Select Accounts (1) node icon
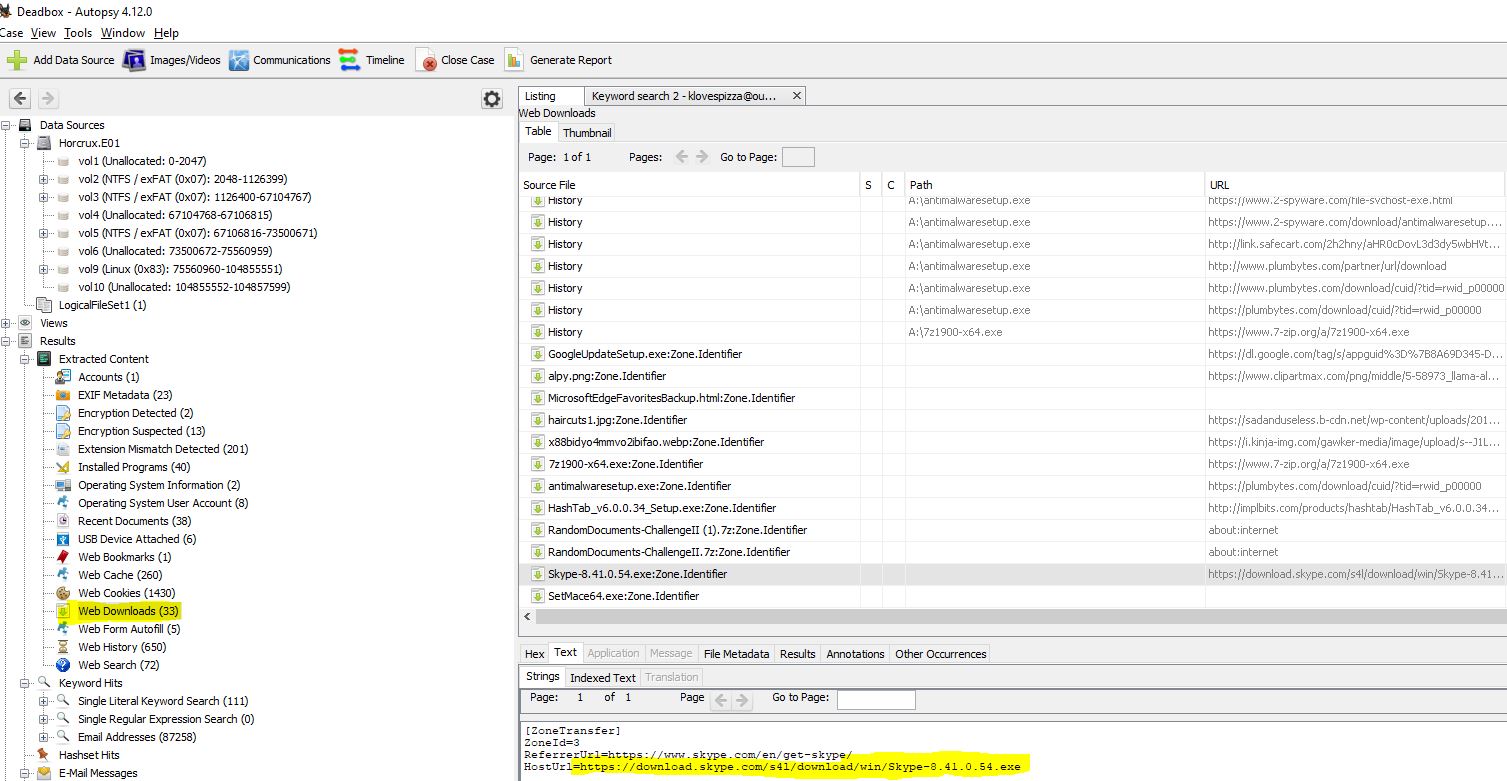Image resolution: width=1507 pixels, height=781 pixels. tap(62, 377)
